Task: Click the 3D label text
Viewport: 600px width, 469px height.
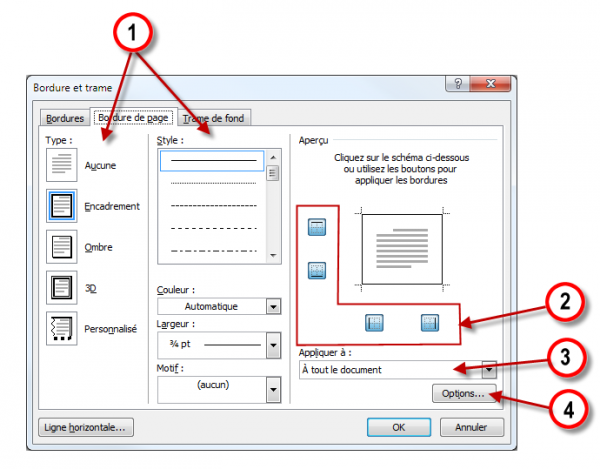Action: pos(91,288)
